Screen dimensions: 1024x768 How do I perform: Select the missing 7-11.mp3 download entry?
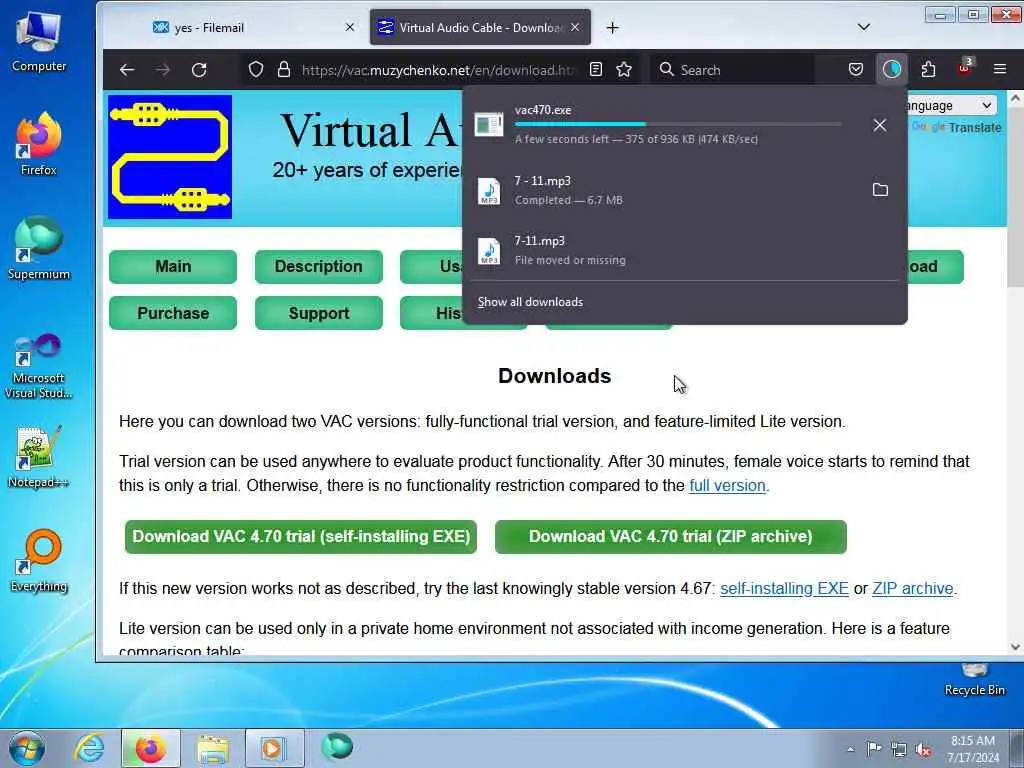pyautogui.click(x=684, y=250)
